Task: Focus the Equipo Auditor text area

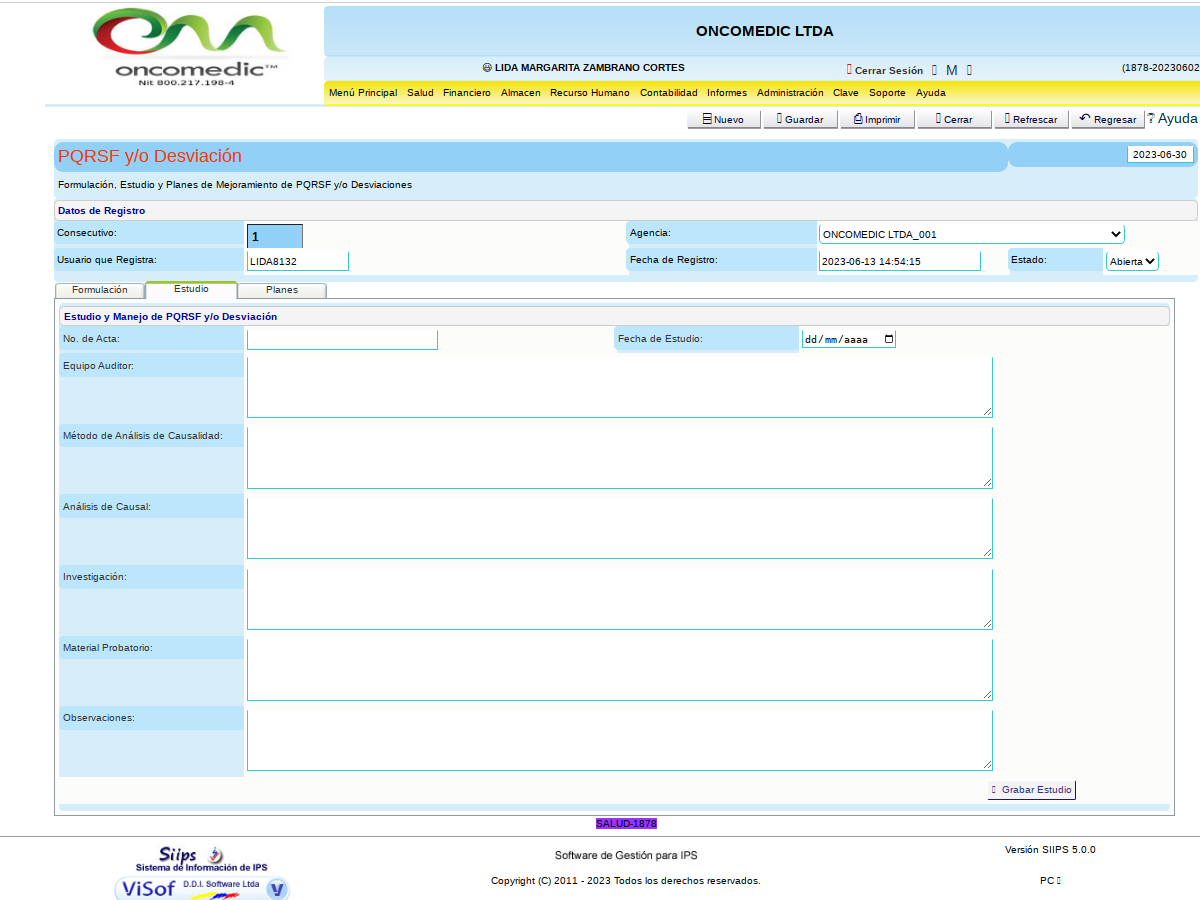Action: [619, 387]
